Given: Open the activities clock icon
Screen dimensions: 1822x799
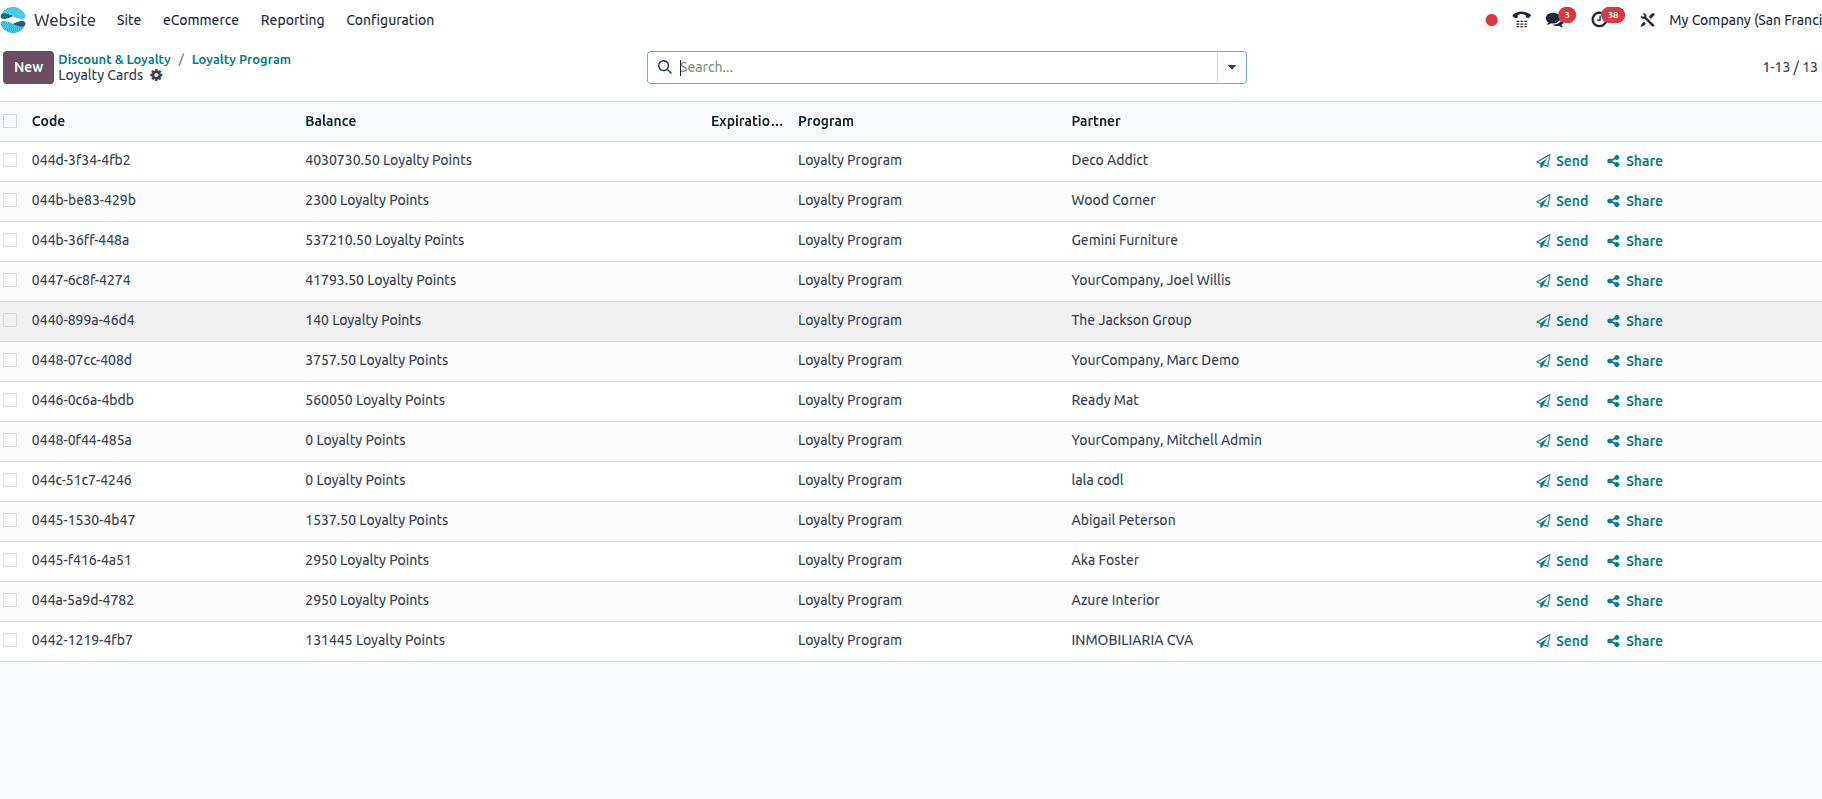Looking at the screenshot, I should pos(1600,20).
